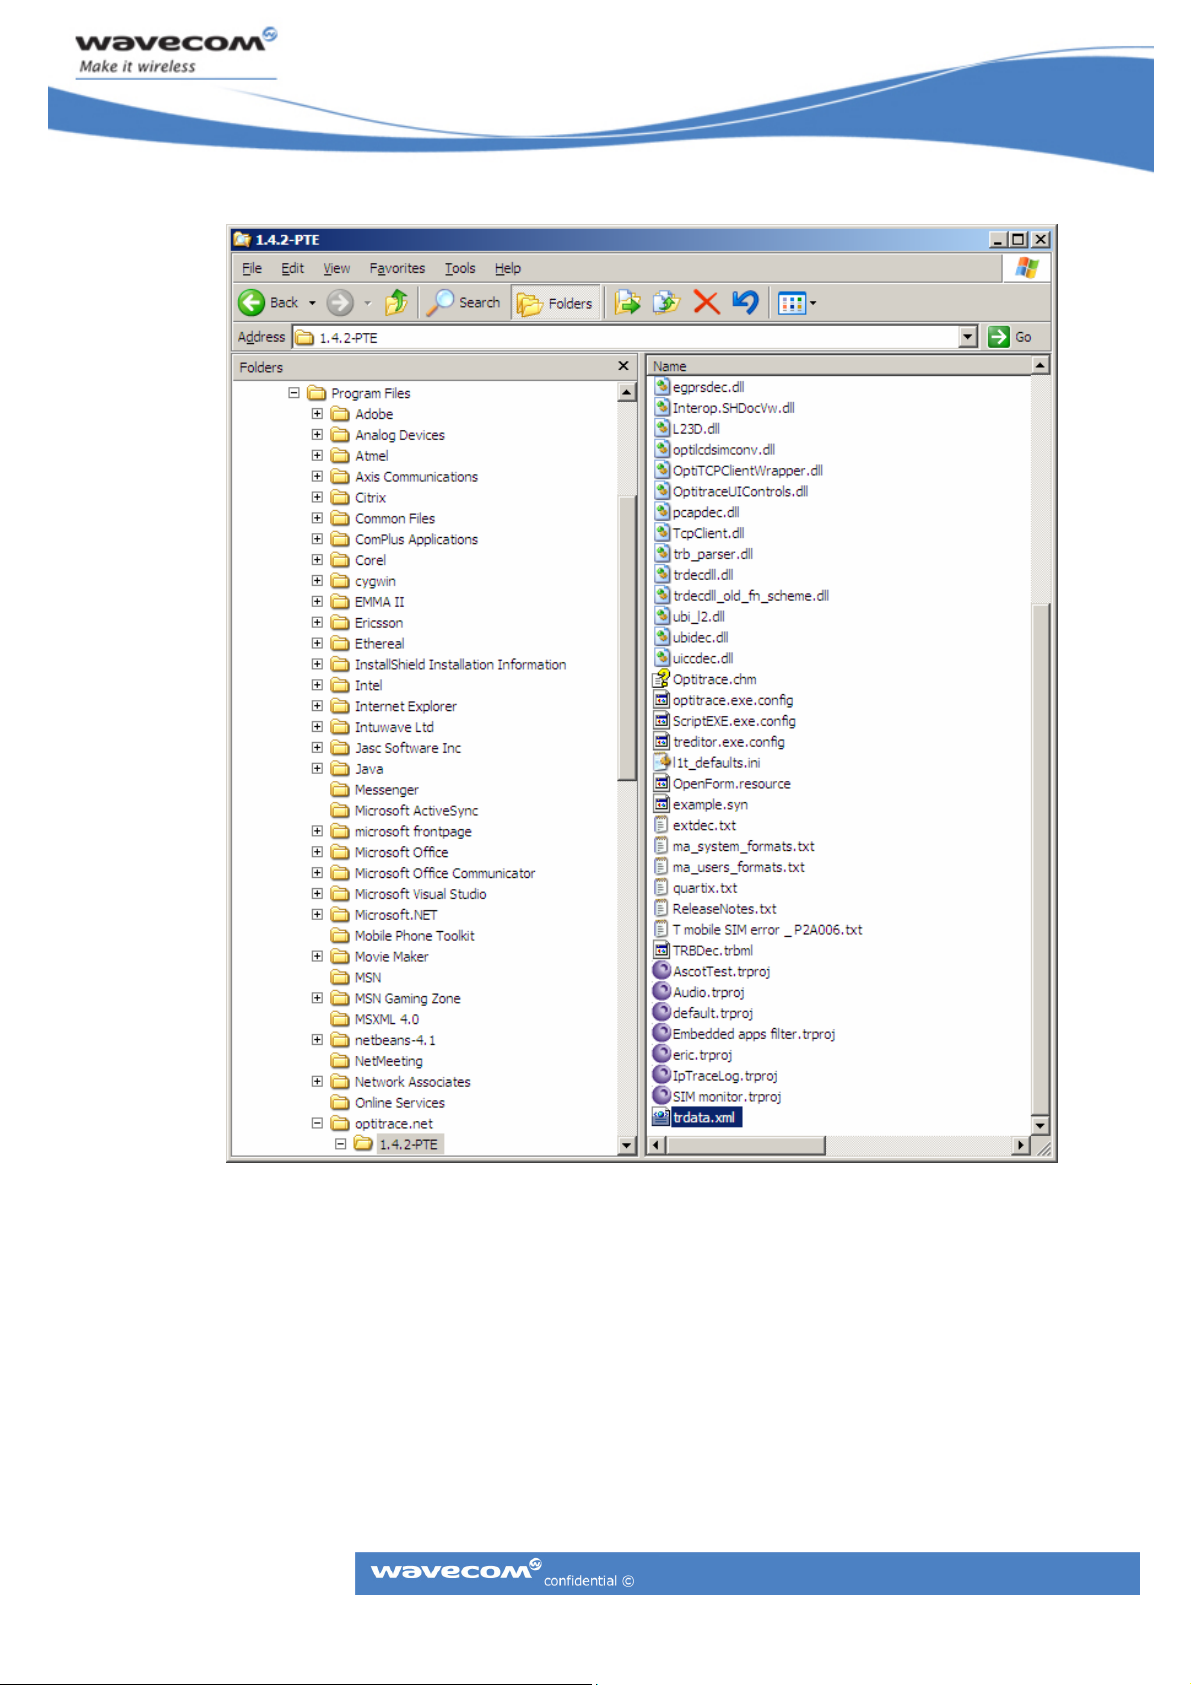Viewport: 1191px width, 1685px height.
Task: Select file Interop.SHDocVw.dll by its name
Action: click(x=733, y=408)
